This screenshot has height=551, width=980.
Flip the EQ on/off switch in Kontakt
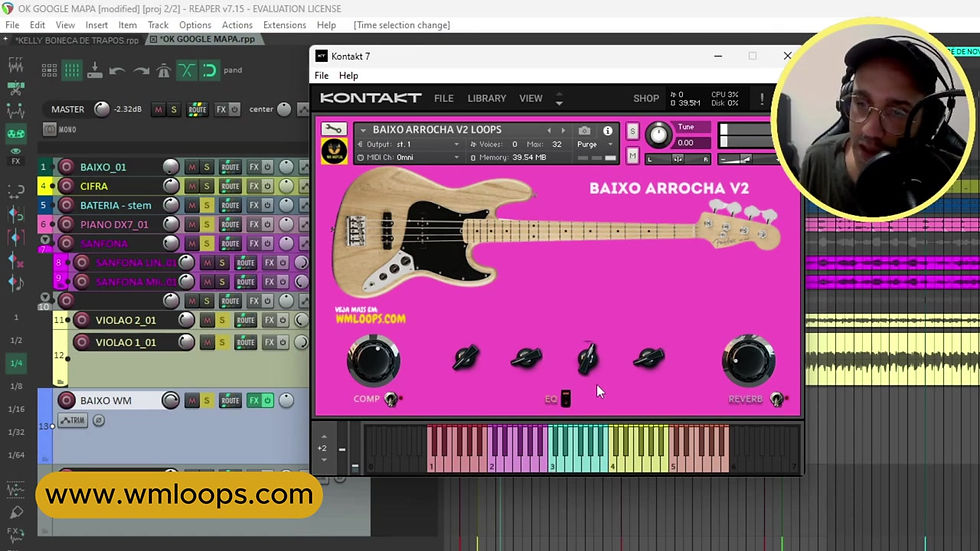click(x=566, y=399)
